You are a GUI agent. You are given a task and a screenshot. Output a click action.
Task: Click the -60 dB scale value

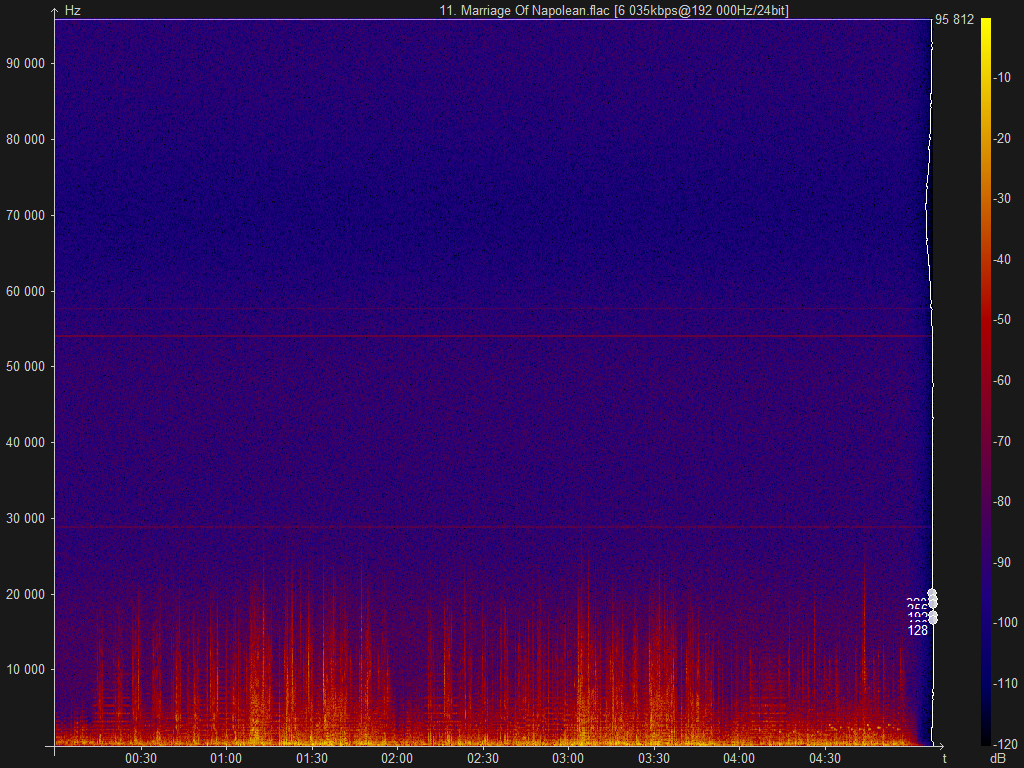pos(1002,380)
